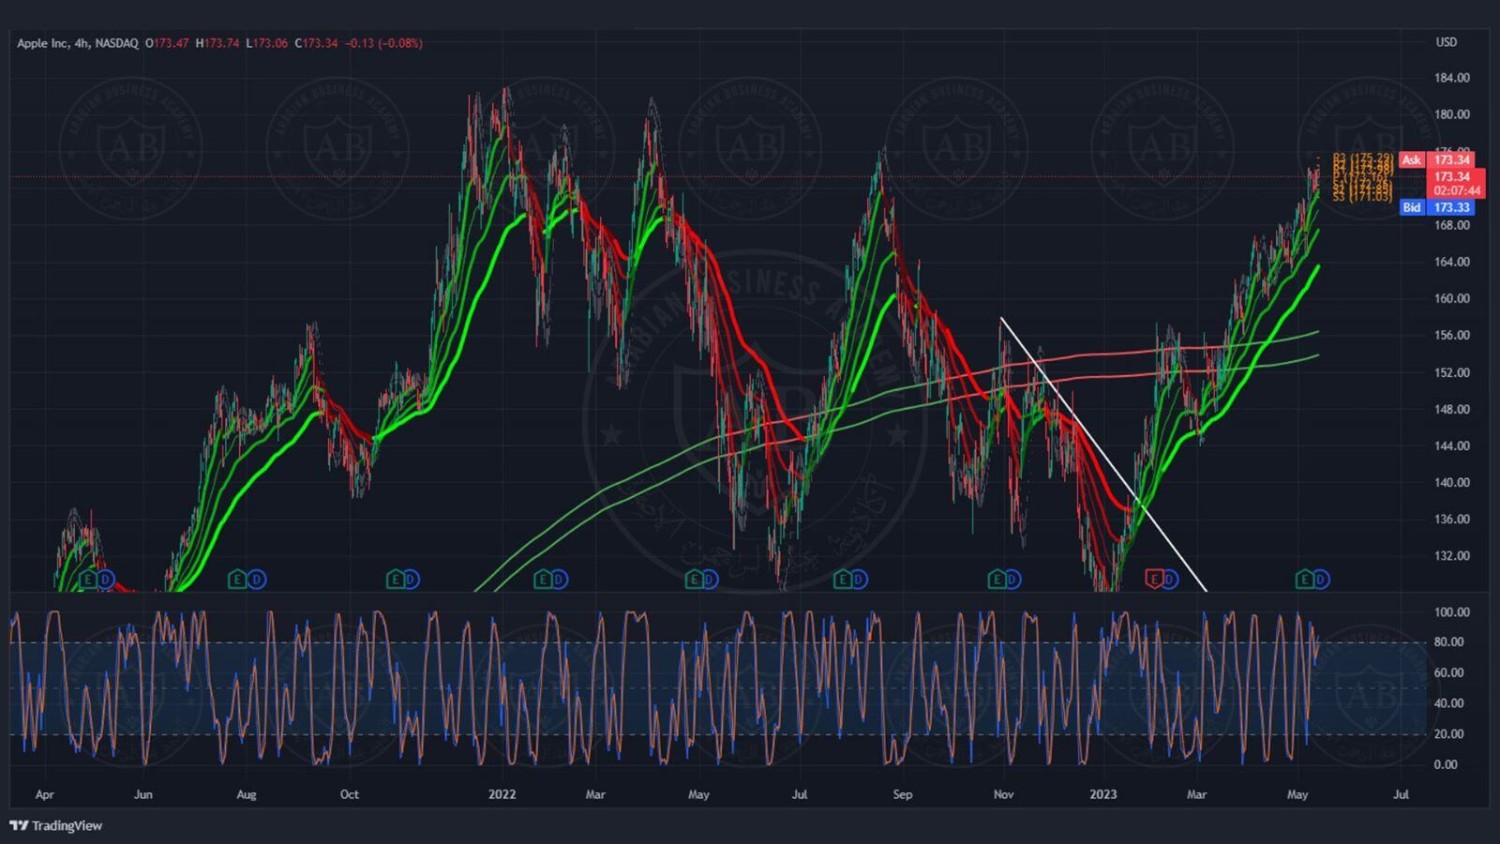This screenshot has width=1500, height=844.
Task: Open the earnings E marker between Jul and Sep 2022
Action: [843, 579]
